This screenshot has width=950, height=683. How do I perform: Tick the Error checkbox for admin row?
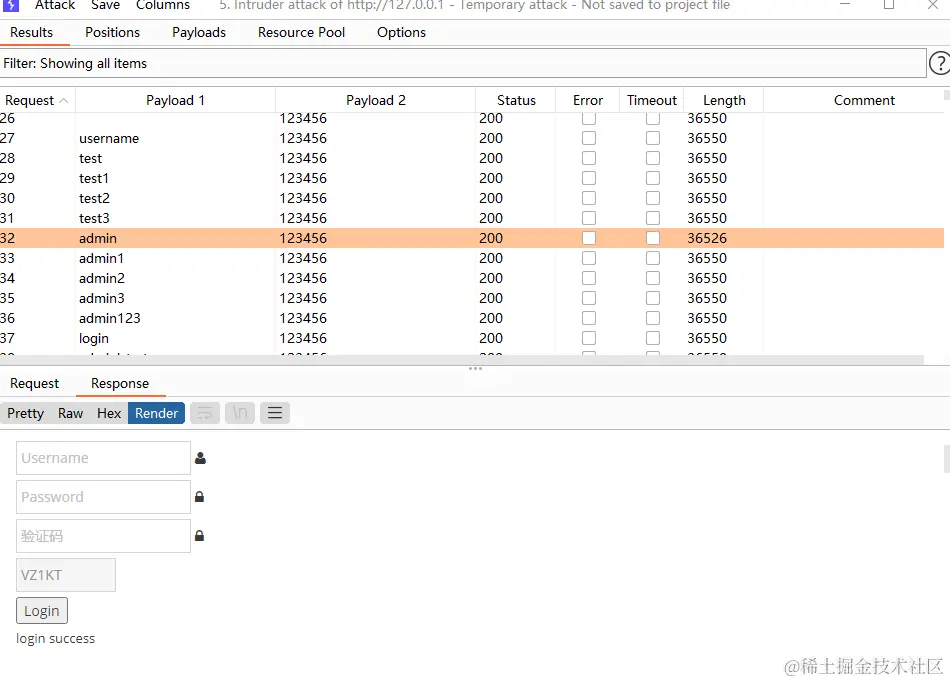pyautogui.click(x=589, y=238)
